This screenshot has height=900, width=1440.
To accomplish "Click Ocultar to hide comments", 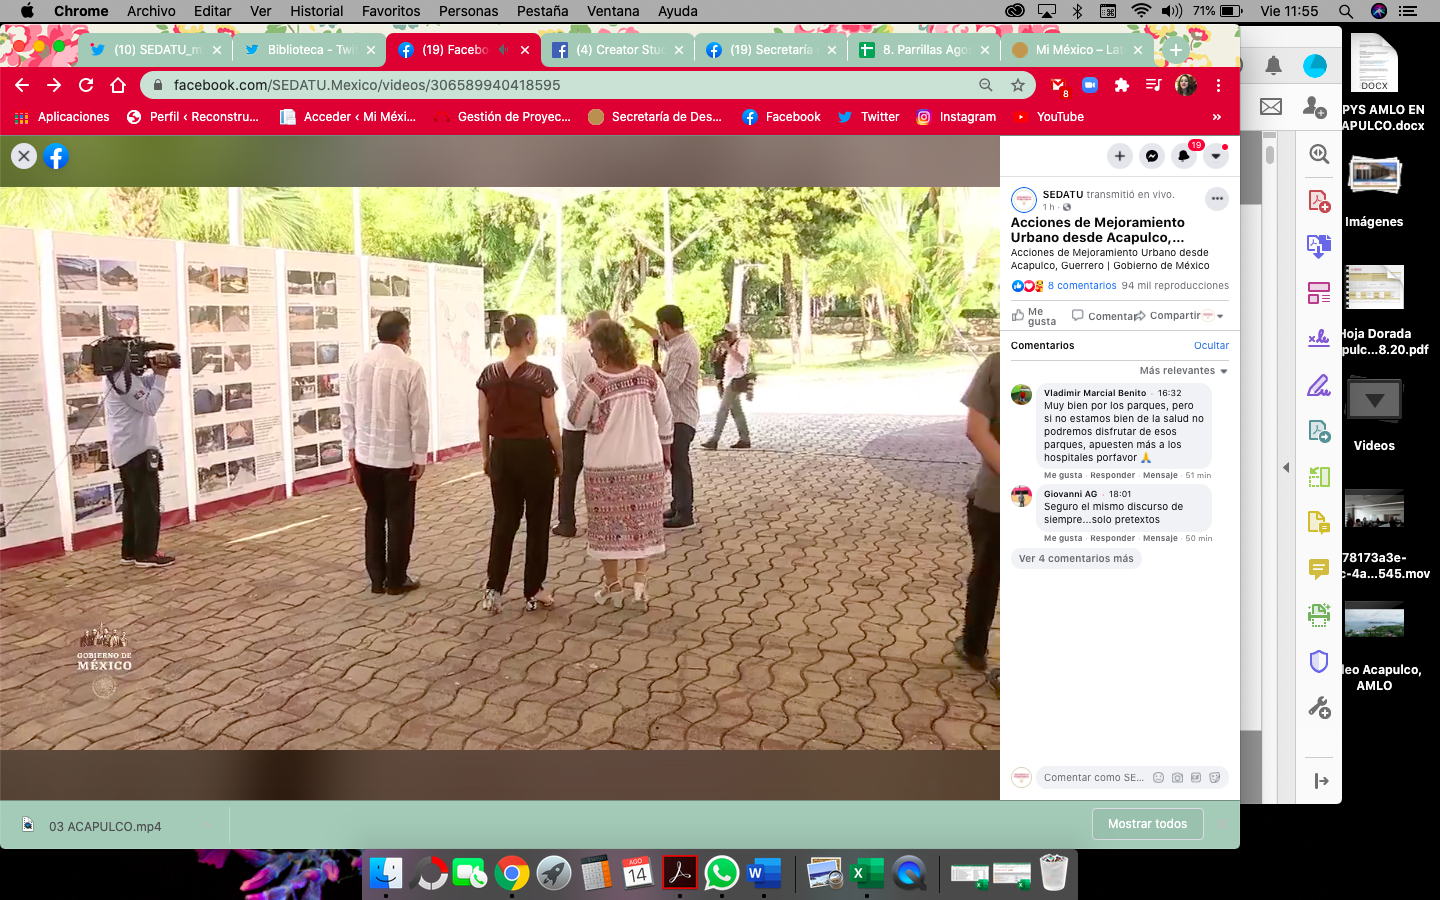I will pyautogui.click(x=1211, y=346).
